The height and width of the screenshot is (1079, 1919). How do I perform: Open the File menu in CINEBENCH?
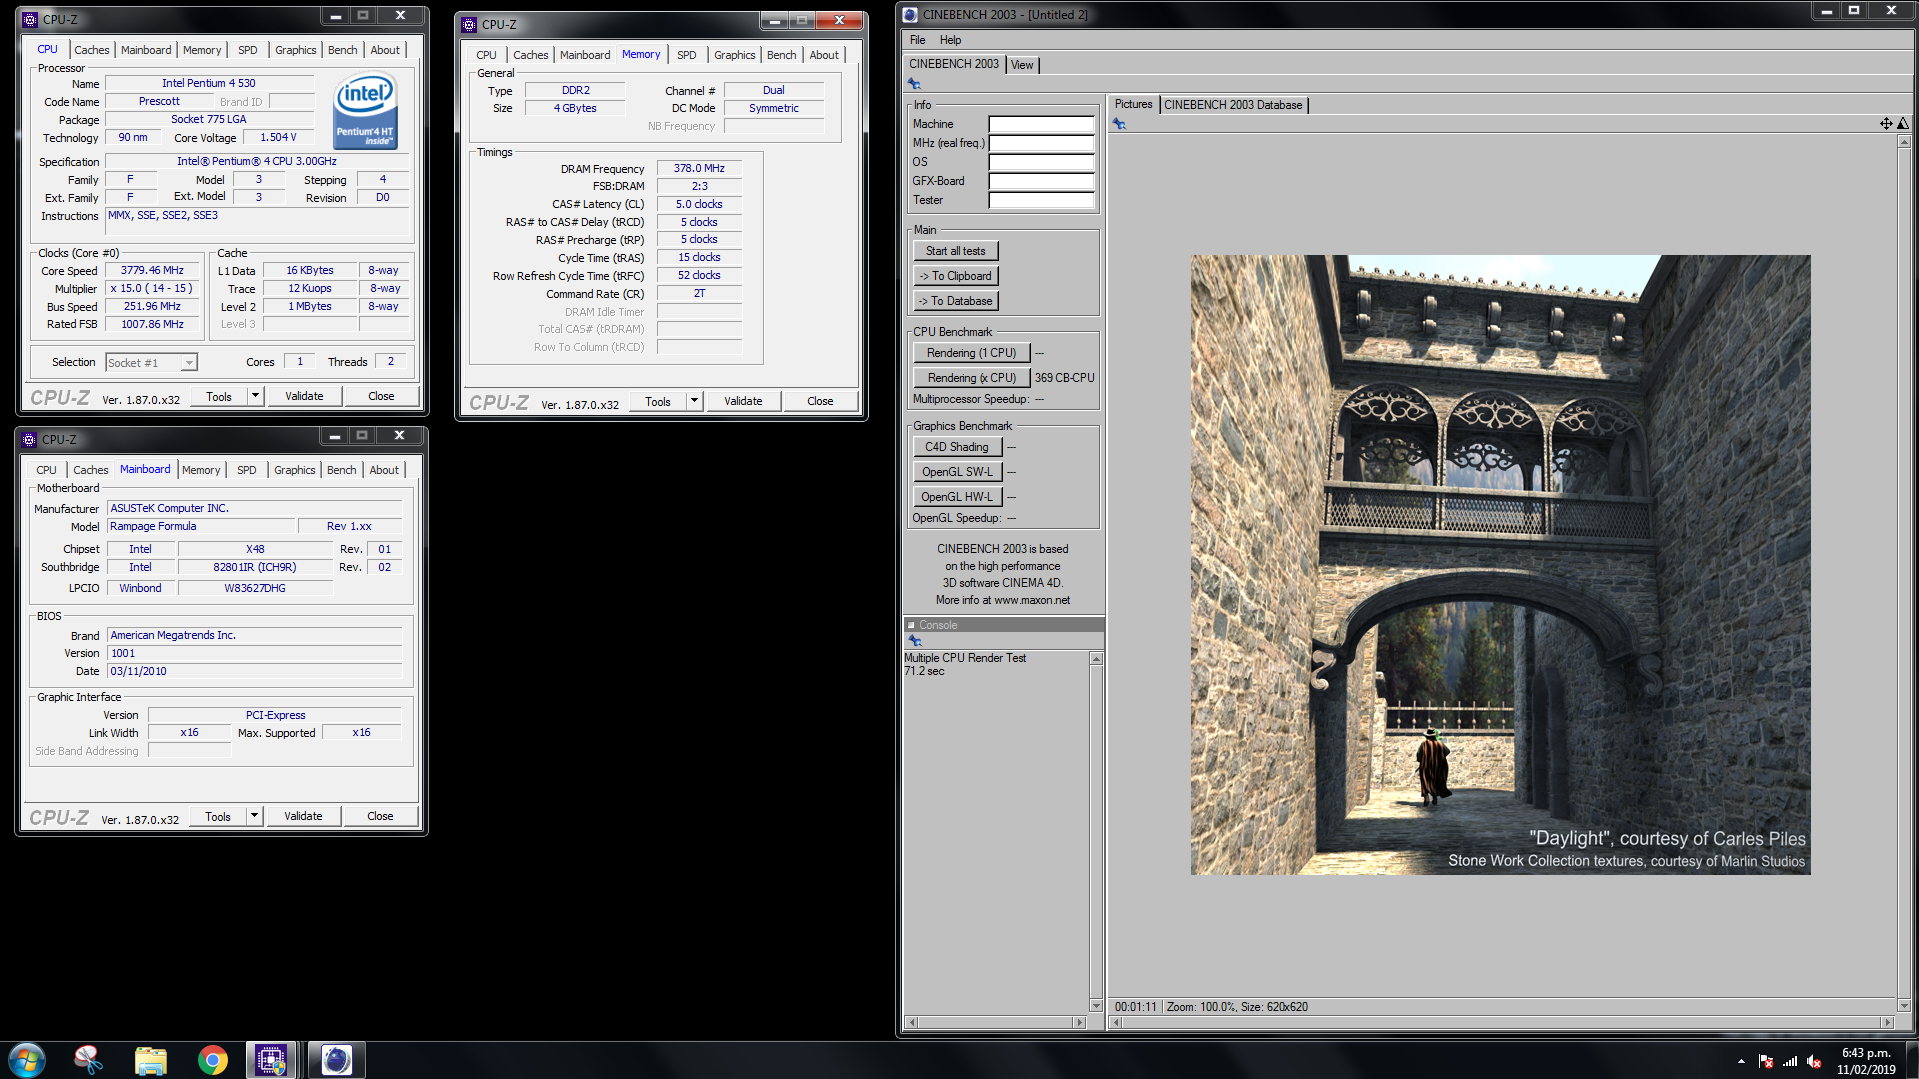coord(917,40)
